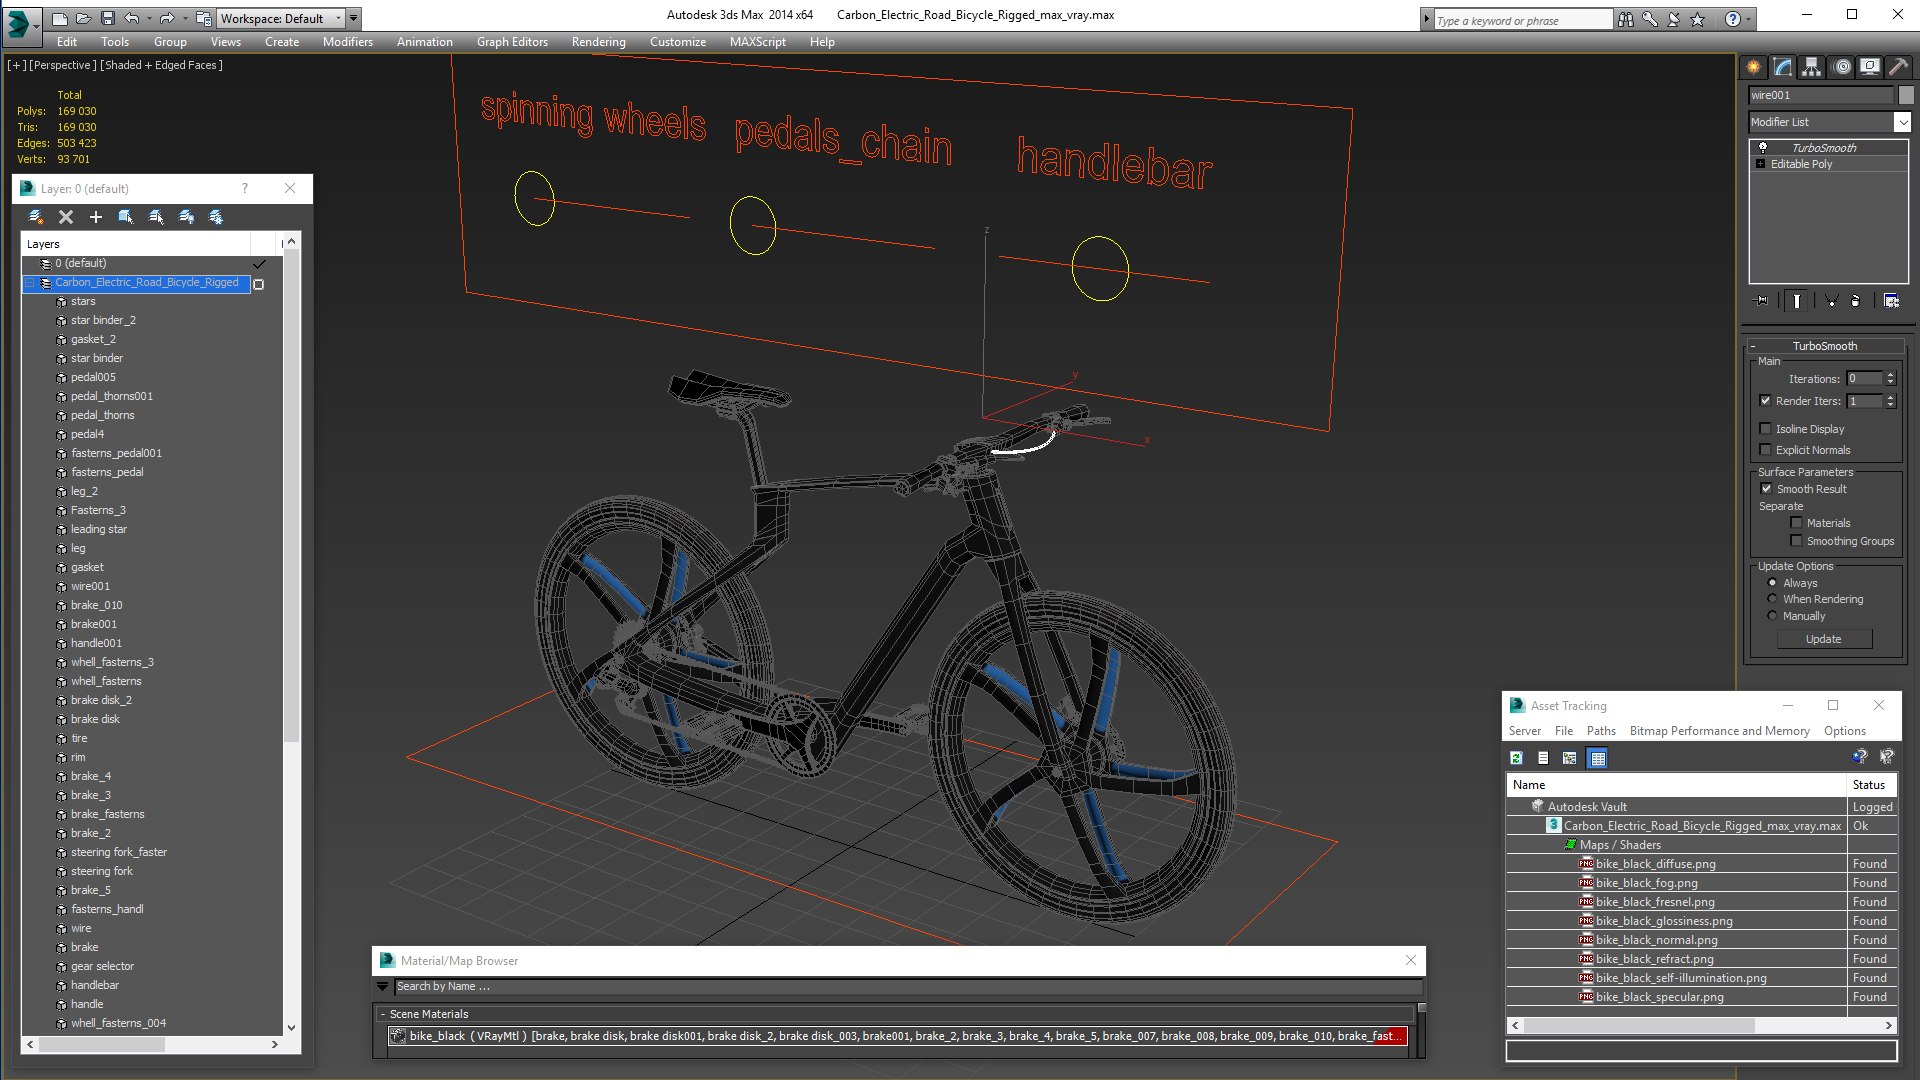Check Separate by Smoothing Groups checkbox
This screenshot has width=1920, height=1080.
pyautogui.click(x=1796, y=541)
